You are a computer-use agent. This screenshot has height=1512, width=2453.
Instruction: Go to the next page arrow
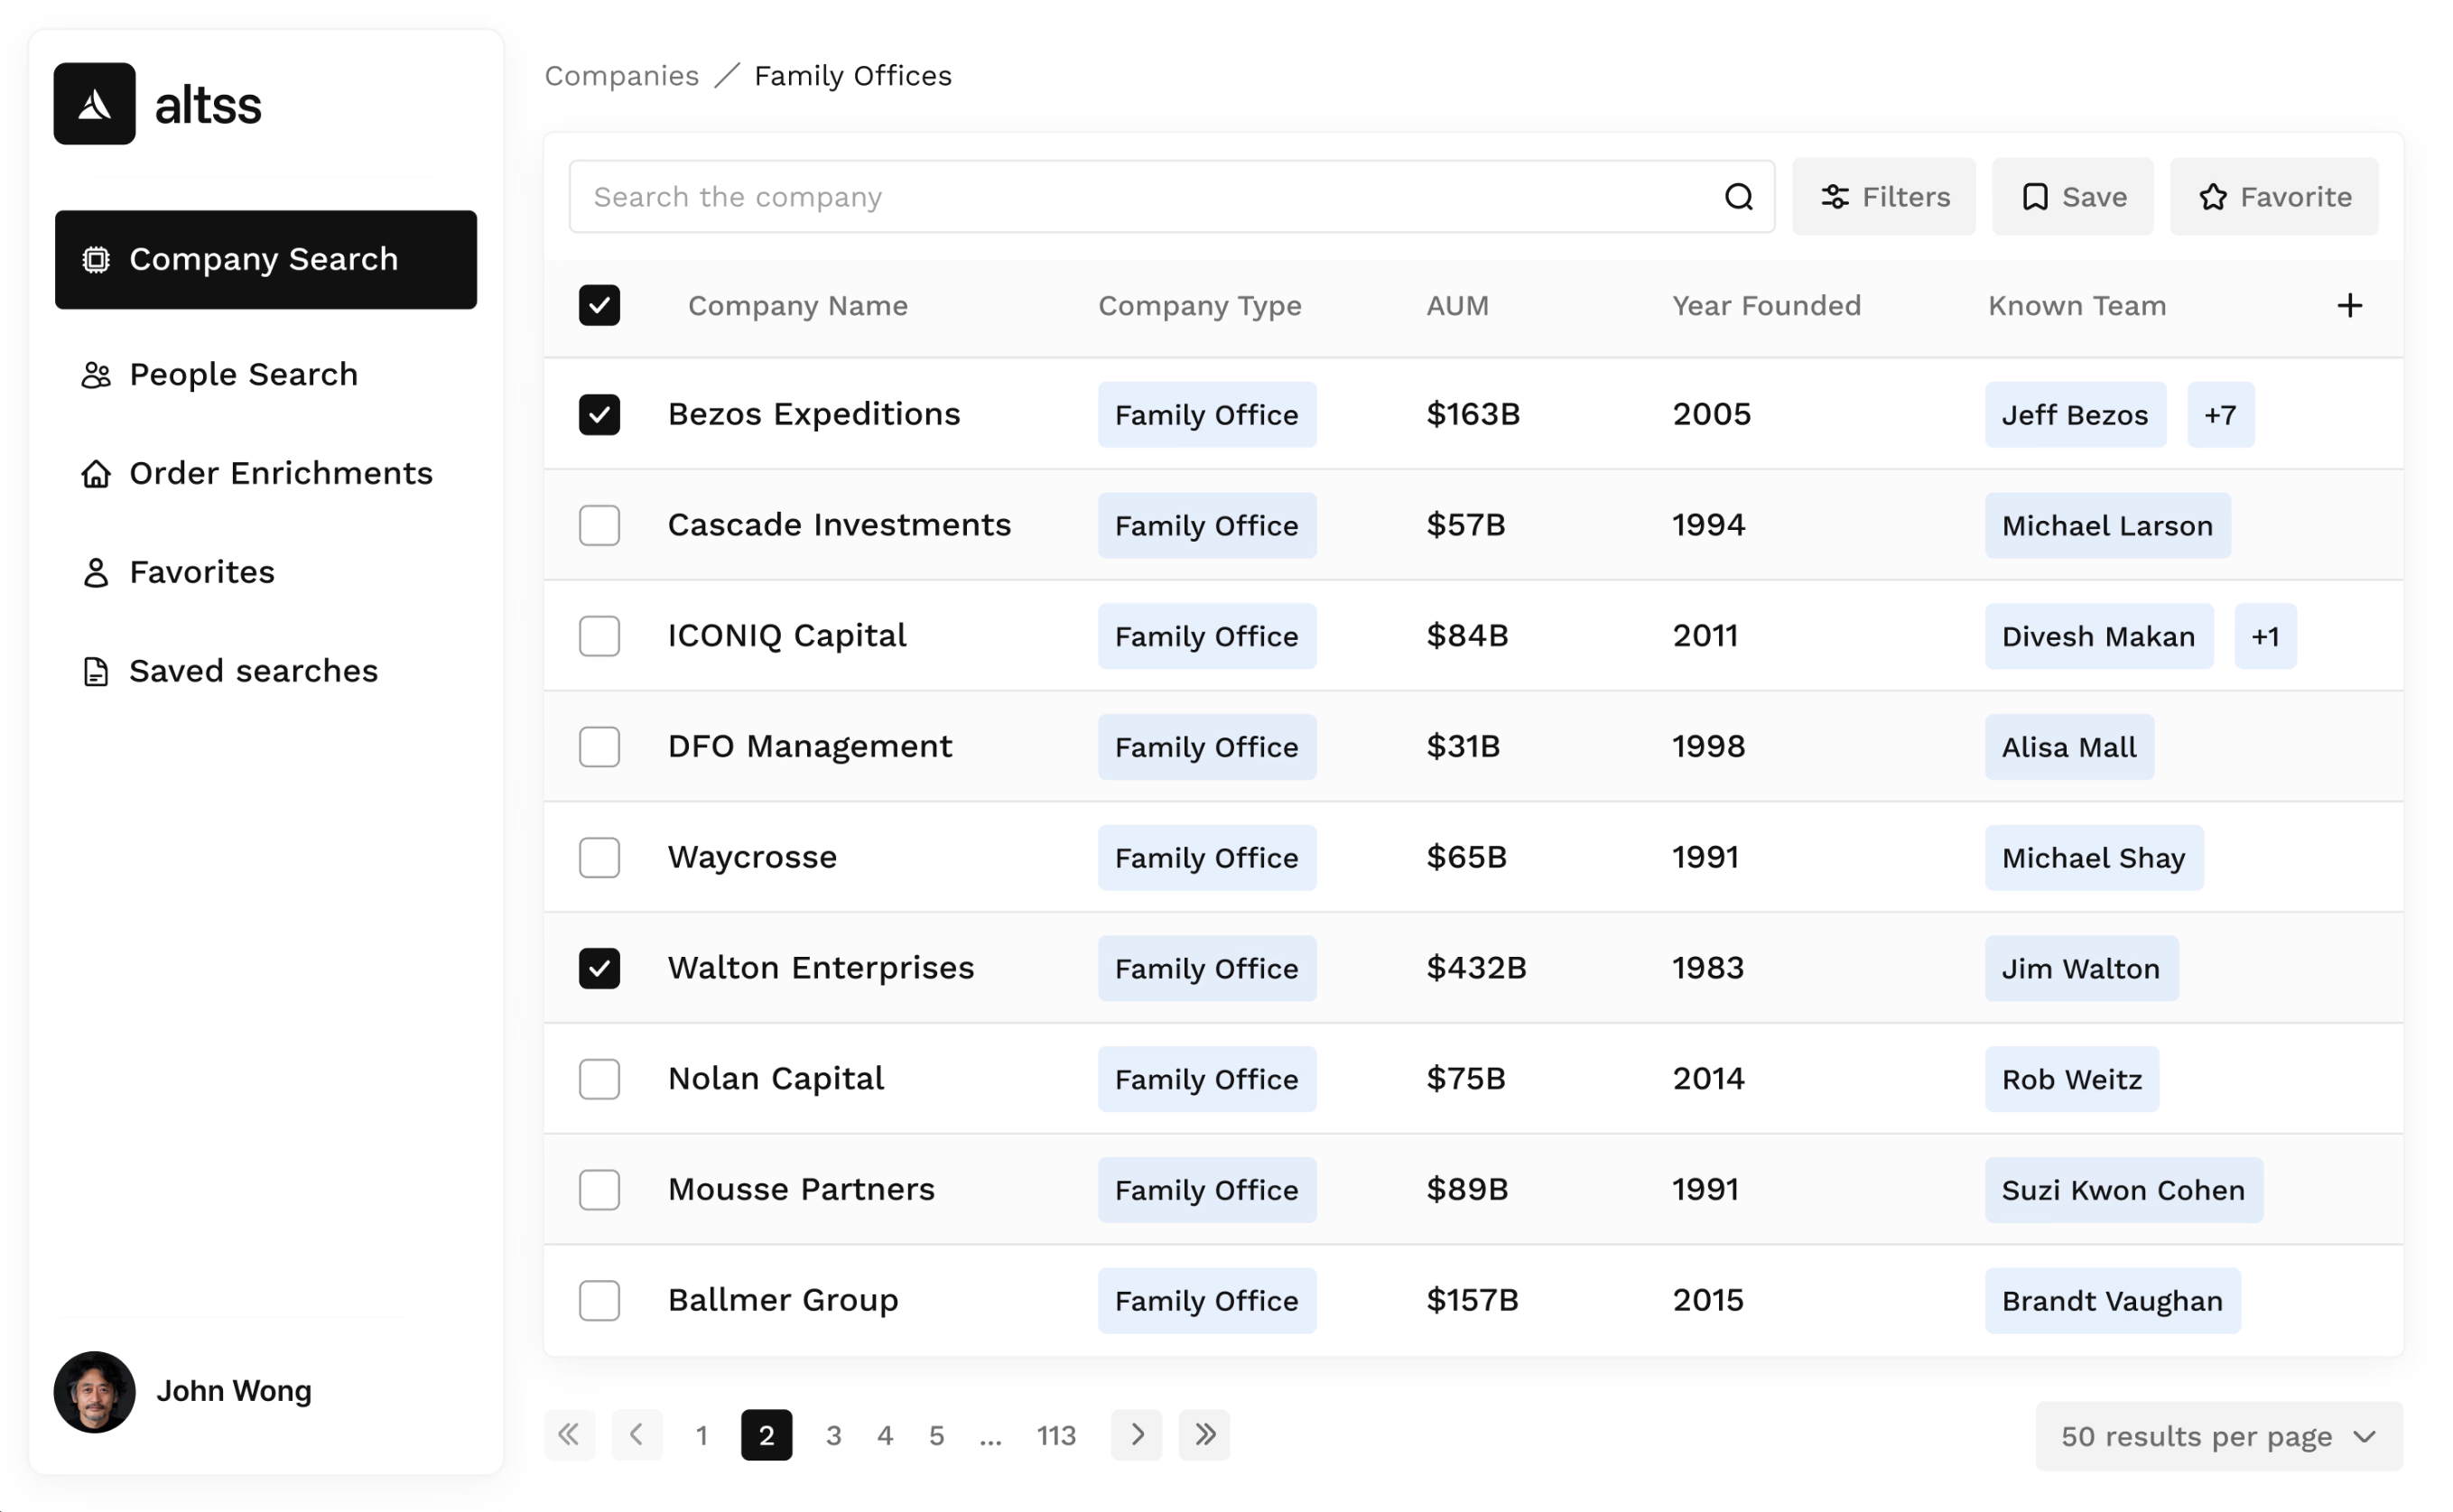(1136, 1435)
